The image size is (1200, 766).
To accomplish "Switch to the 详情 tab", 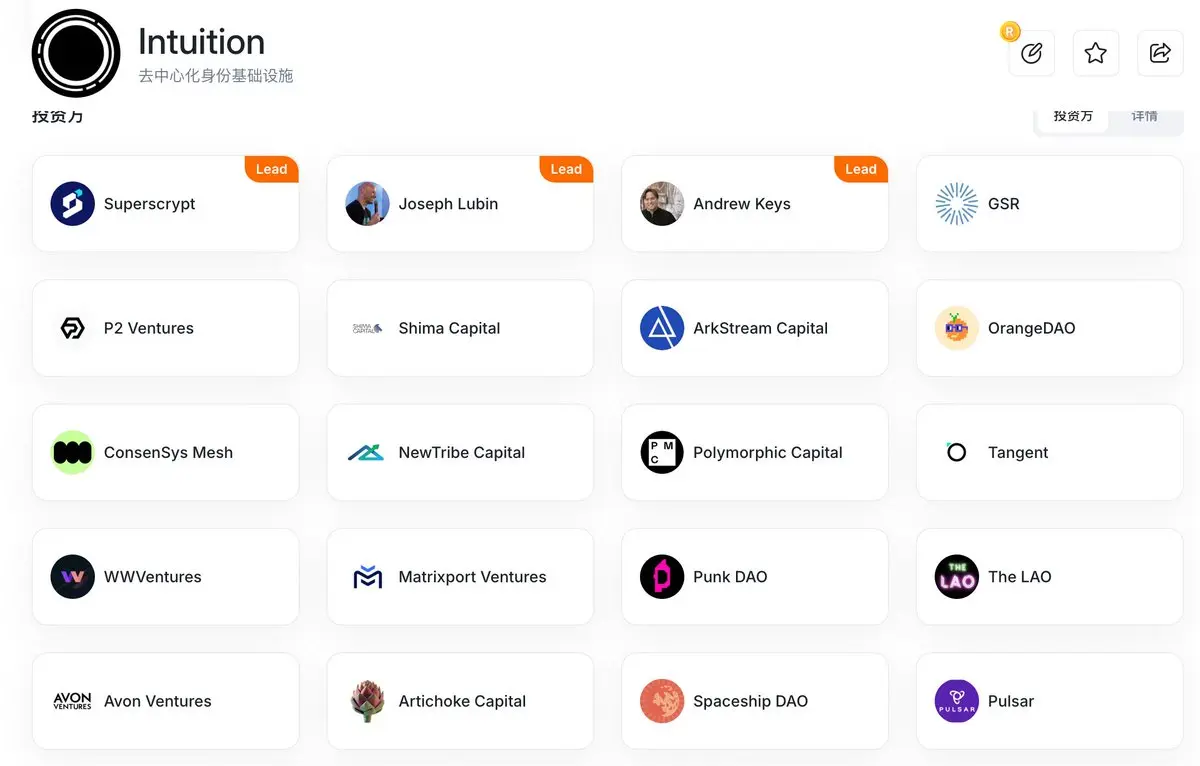I will 1144,117.
